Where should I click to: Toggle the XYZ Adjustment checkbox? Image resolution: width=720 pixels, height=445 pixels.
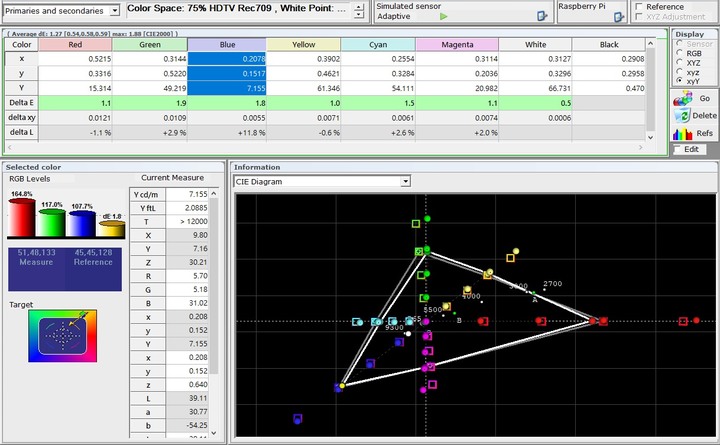click(x=639, y=17)
